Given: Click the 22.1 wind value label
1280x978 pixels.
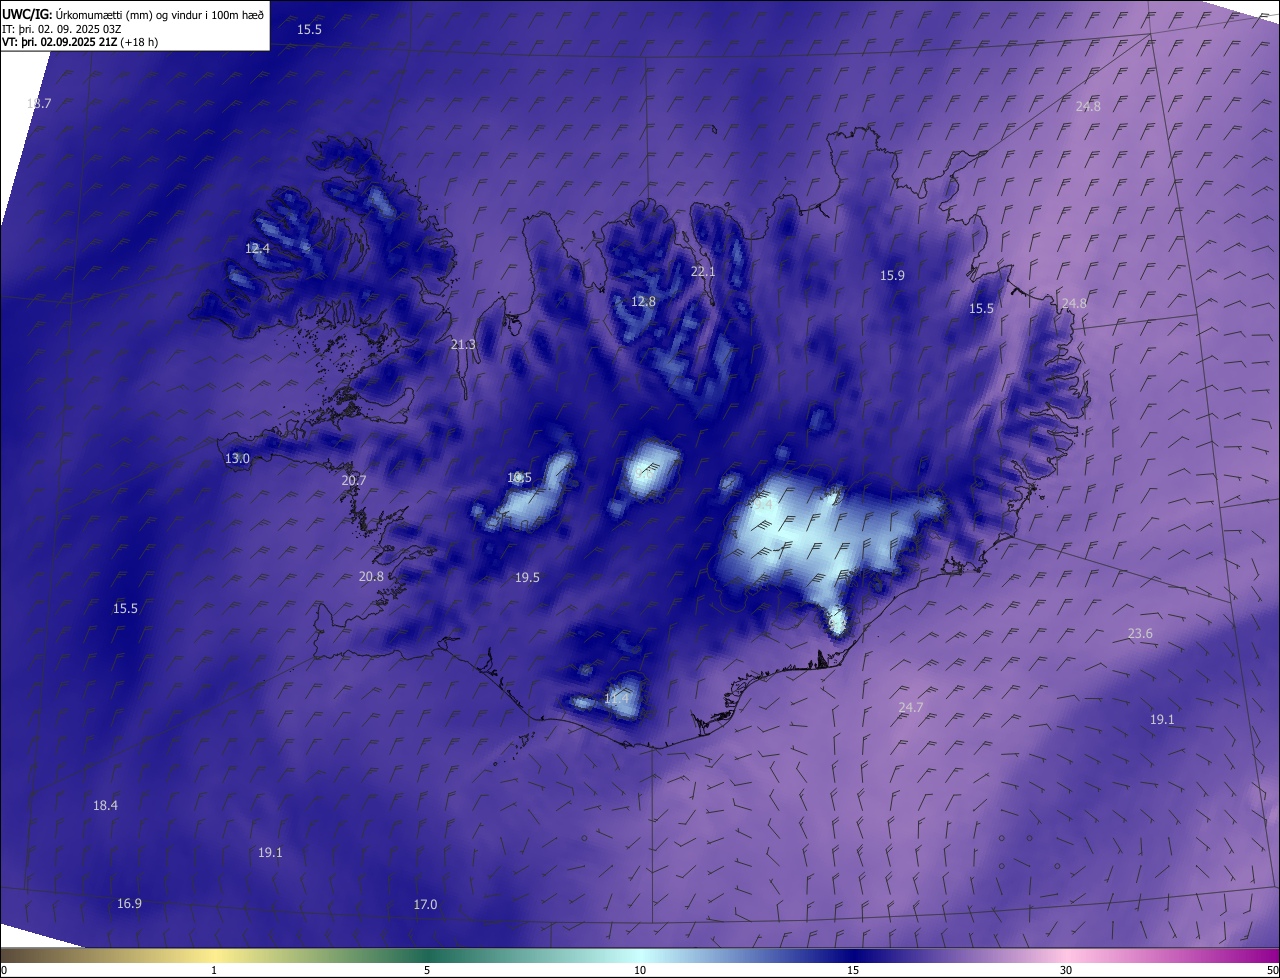Looking at the screenshot, I should pos(704,272).
